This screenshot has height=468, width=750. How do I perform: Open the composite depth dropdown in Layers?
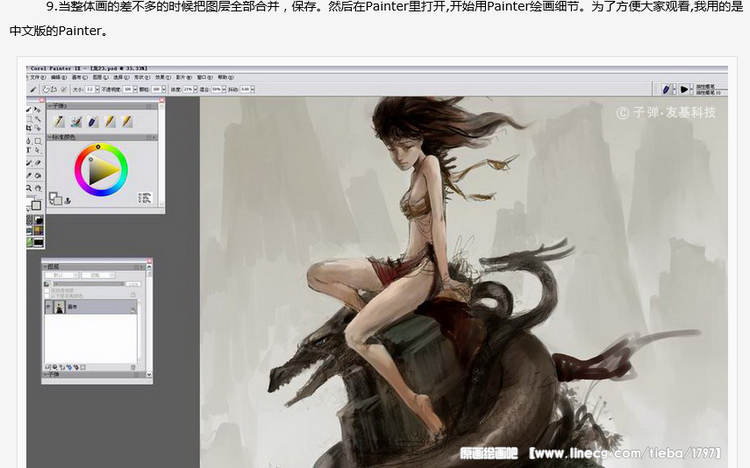click(x=98, y=275)
